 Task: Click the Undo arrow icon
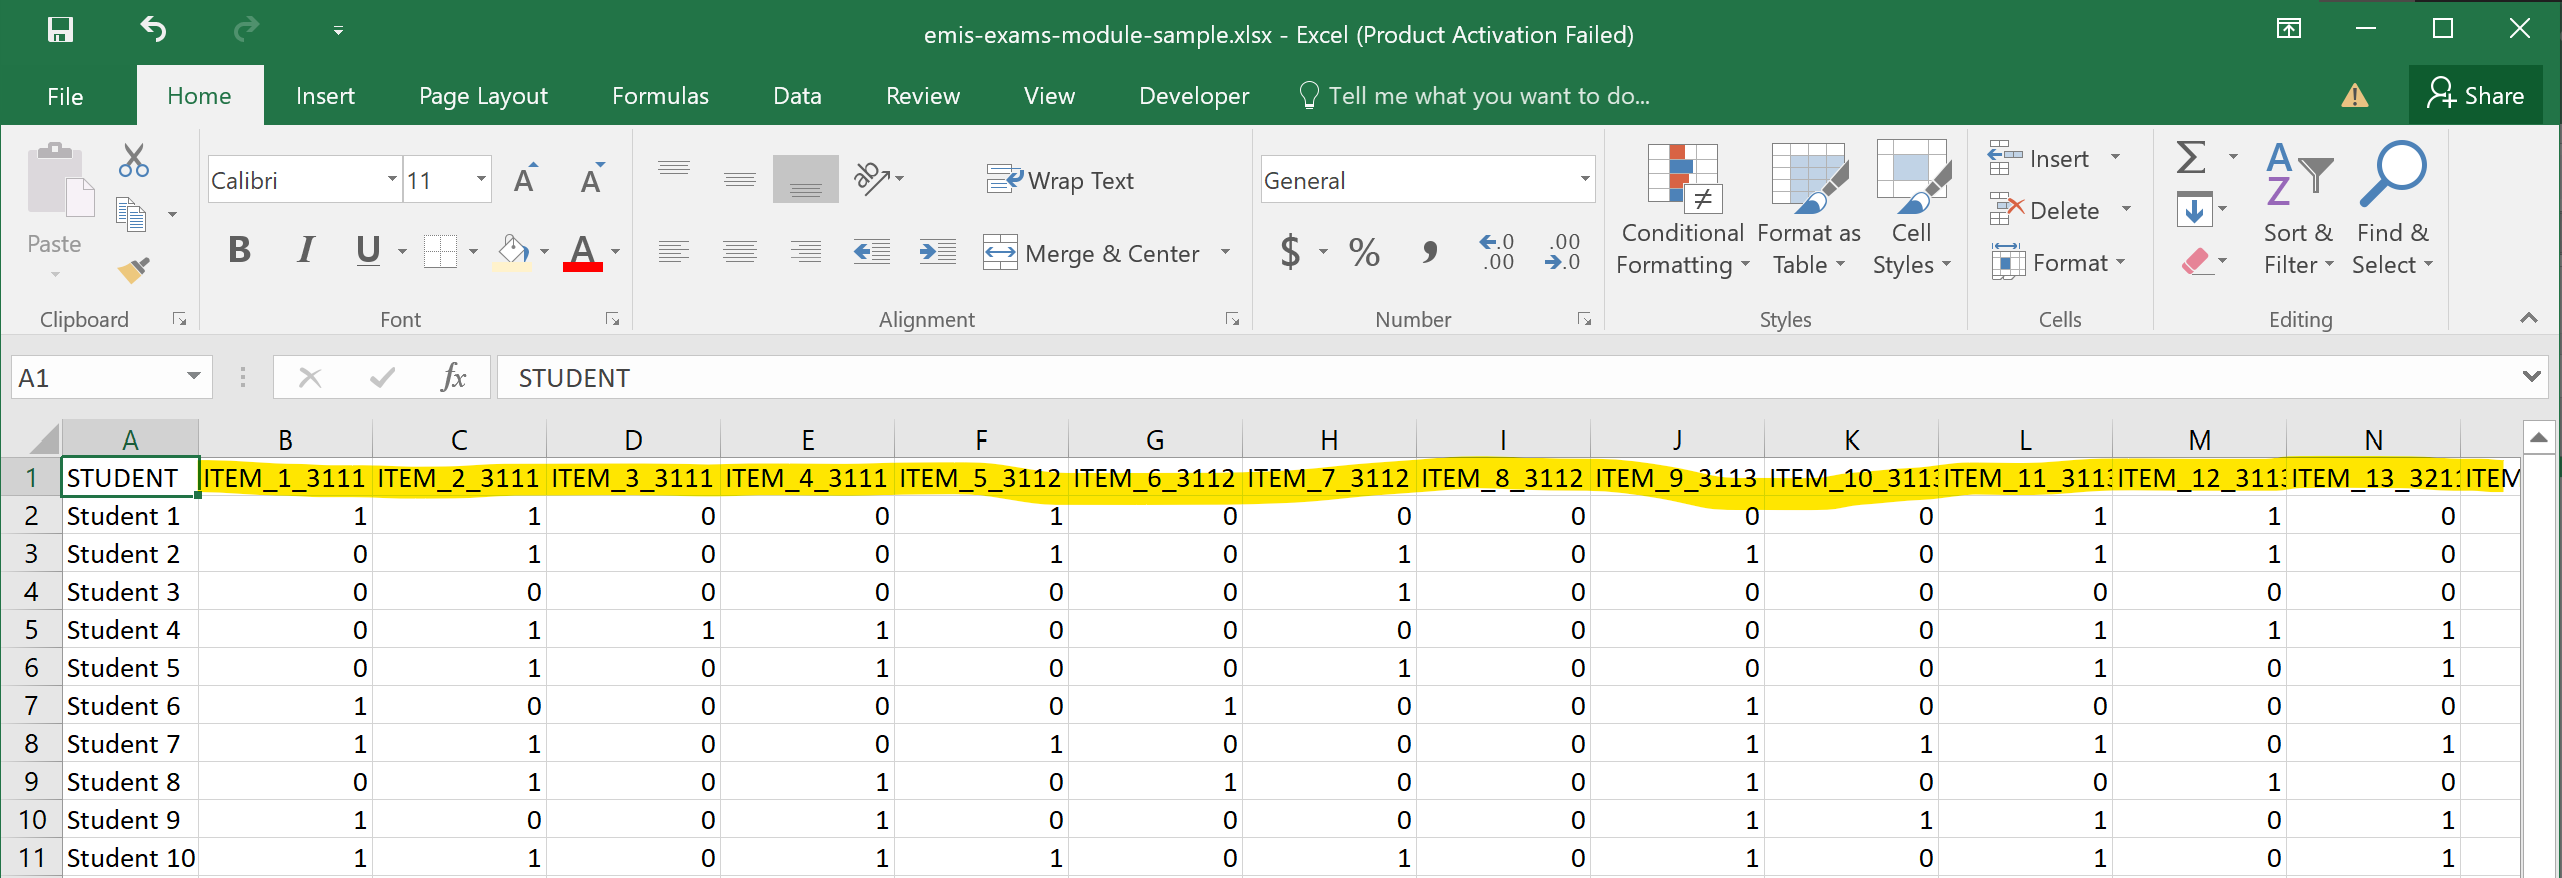pos(153,30)
